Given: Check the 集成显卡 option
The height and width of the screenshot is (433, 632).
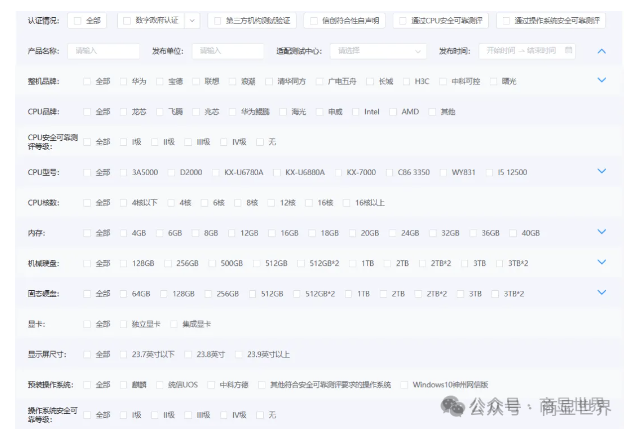Looking at the screenshot, I should pyautogui.click(x=174, y=324).
